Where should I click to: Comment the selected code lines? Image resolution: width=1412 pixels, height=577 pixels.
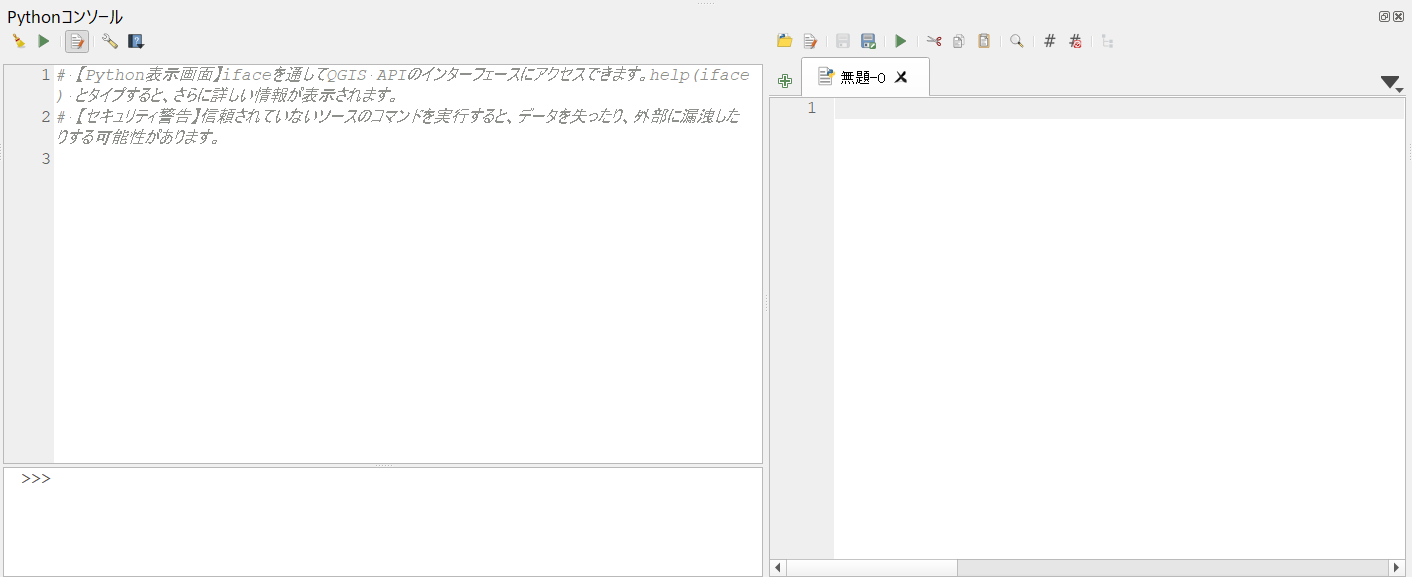coord(1048,41)
